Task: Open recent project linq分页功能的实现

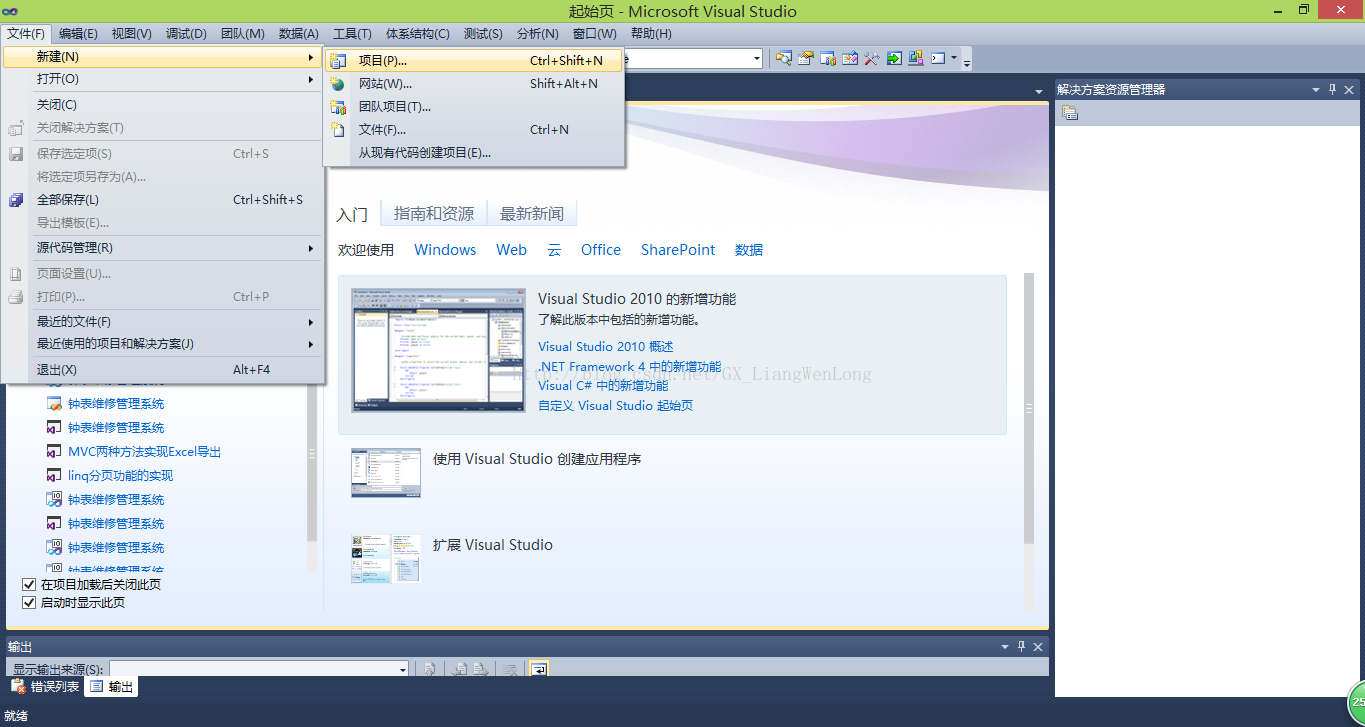Action: [x=120, y=476]
